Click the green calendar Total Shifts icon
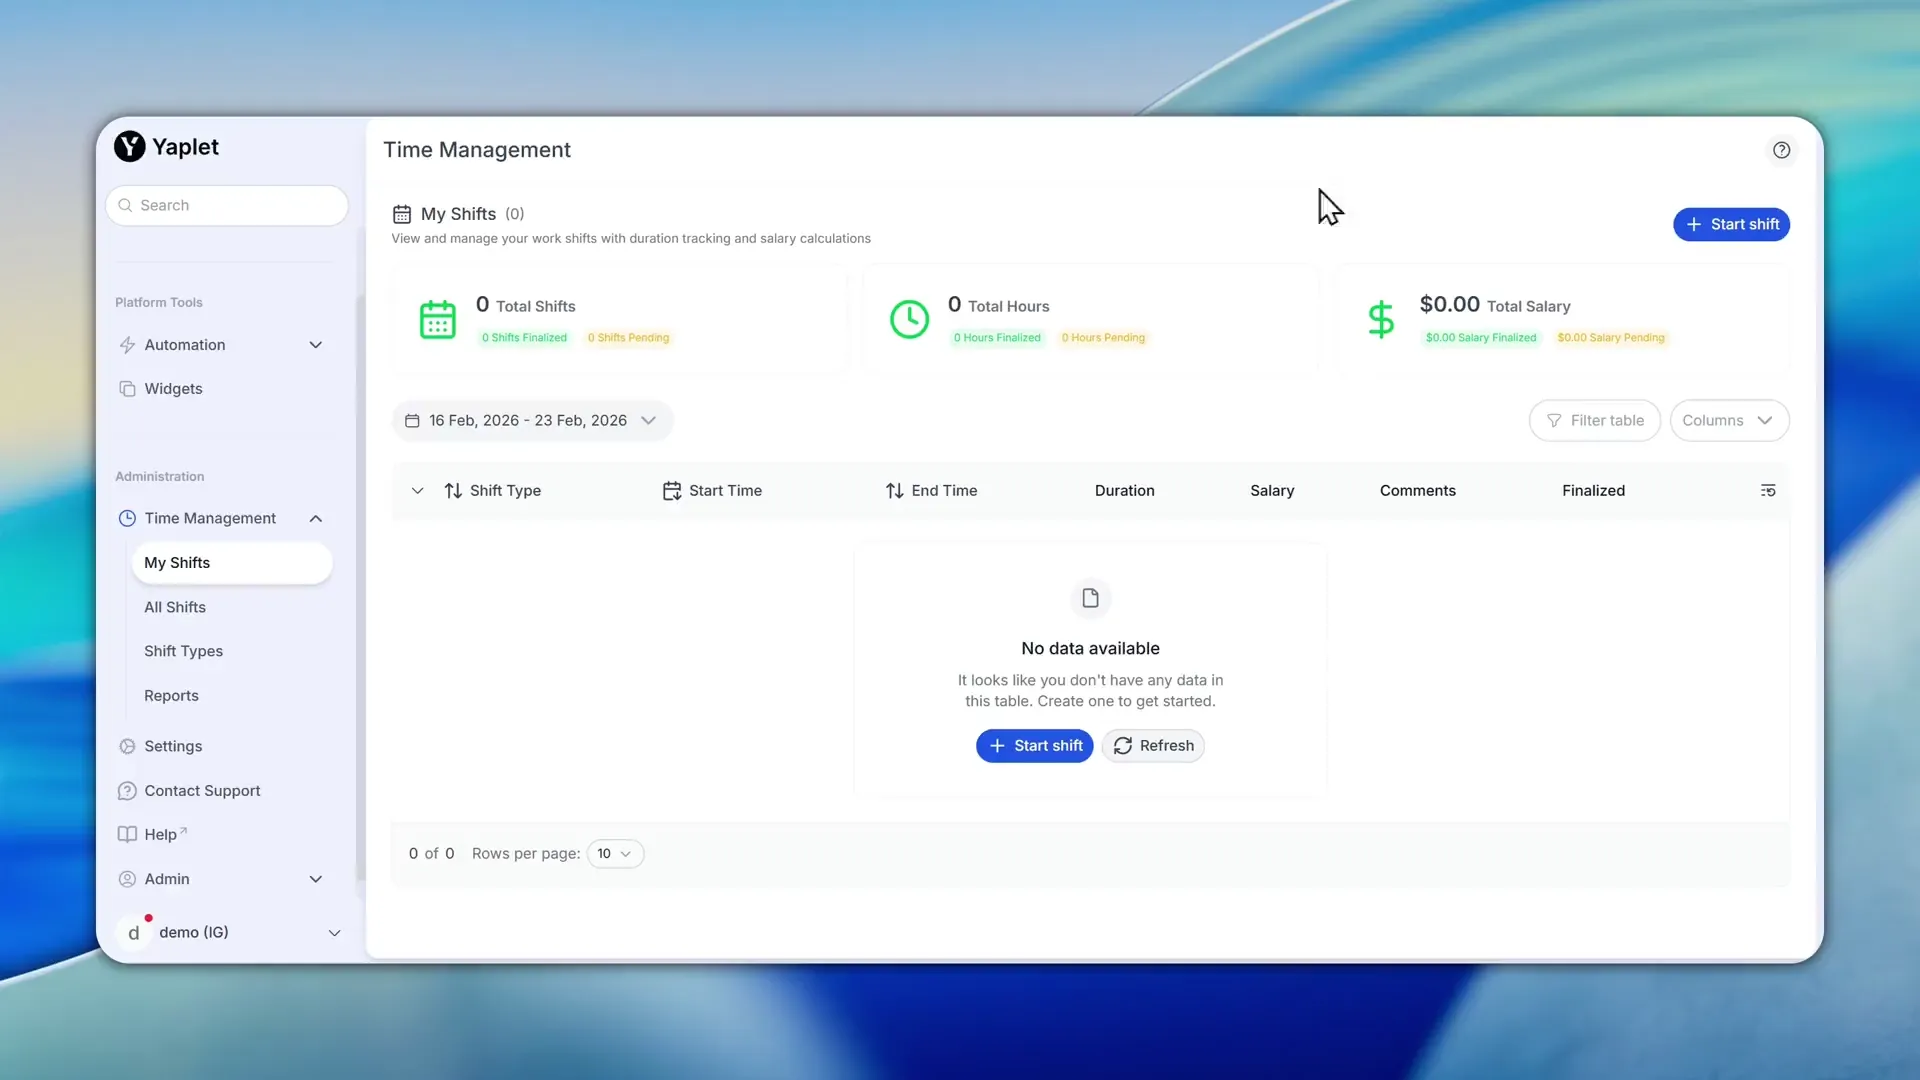1920x1080 pixels. click(437, 320)
